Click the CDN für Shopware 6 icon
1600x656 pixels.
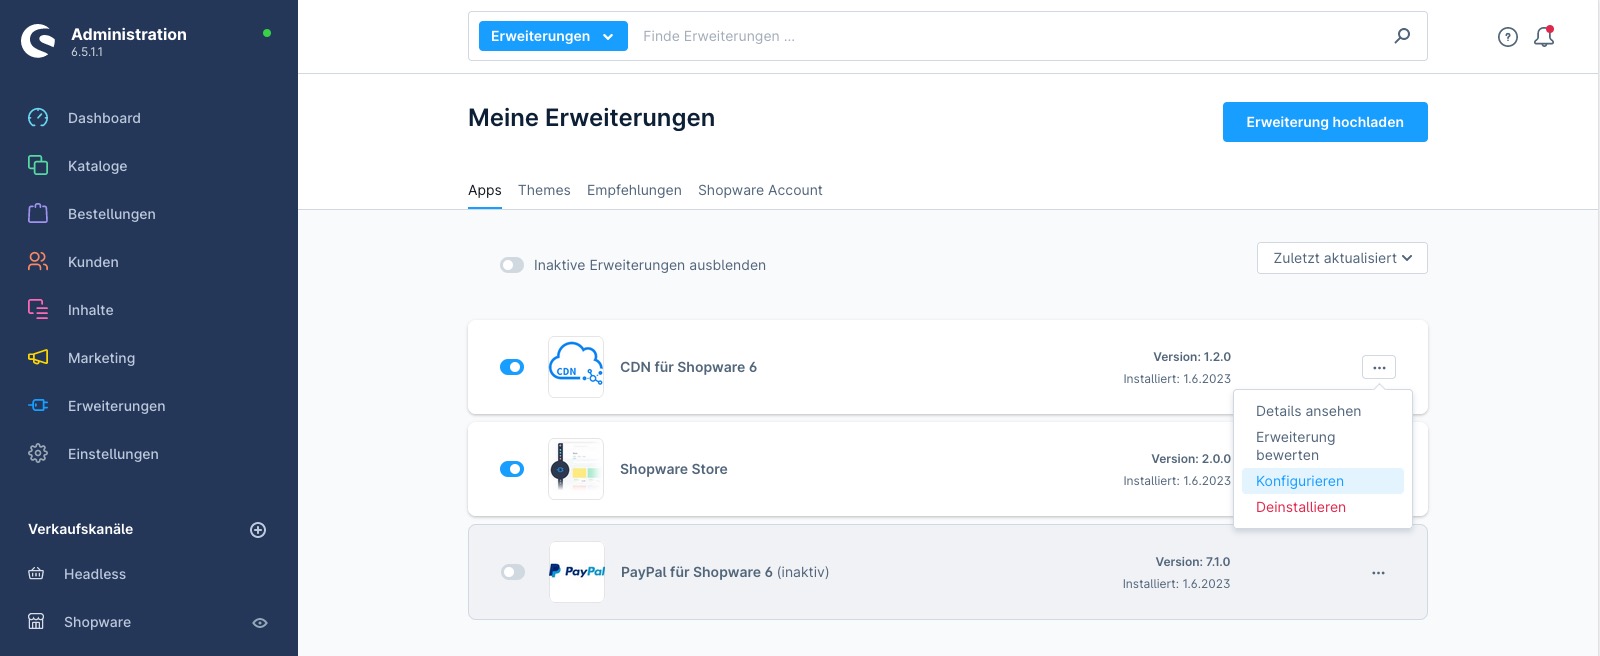click(576, 367)
